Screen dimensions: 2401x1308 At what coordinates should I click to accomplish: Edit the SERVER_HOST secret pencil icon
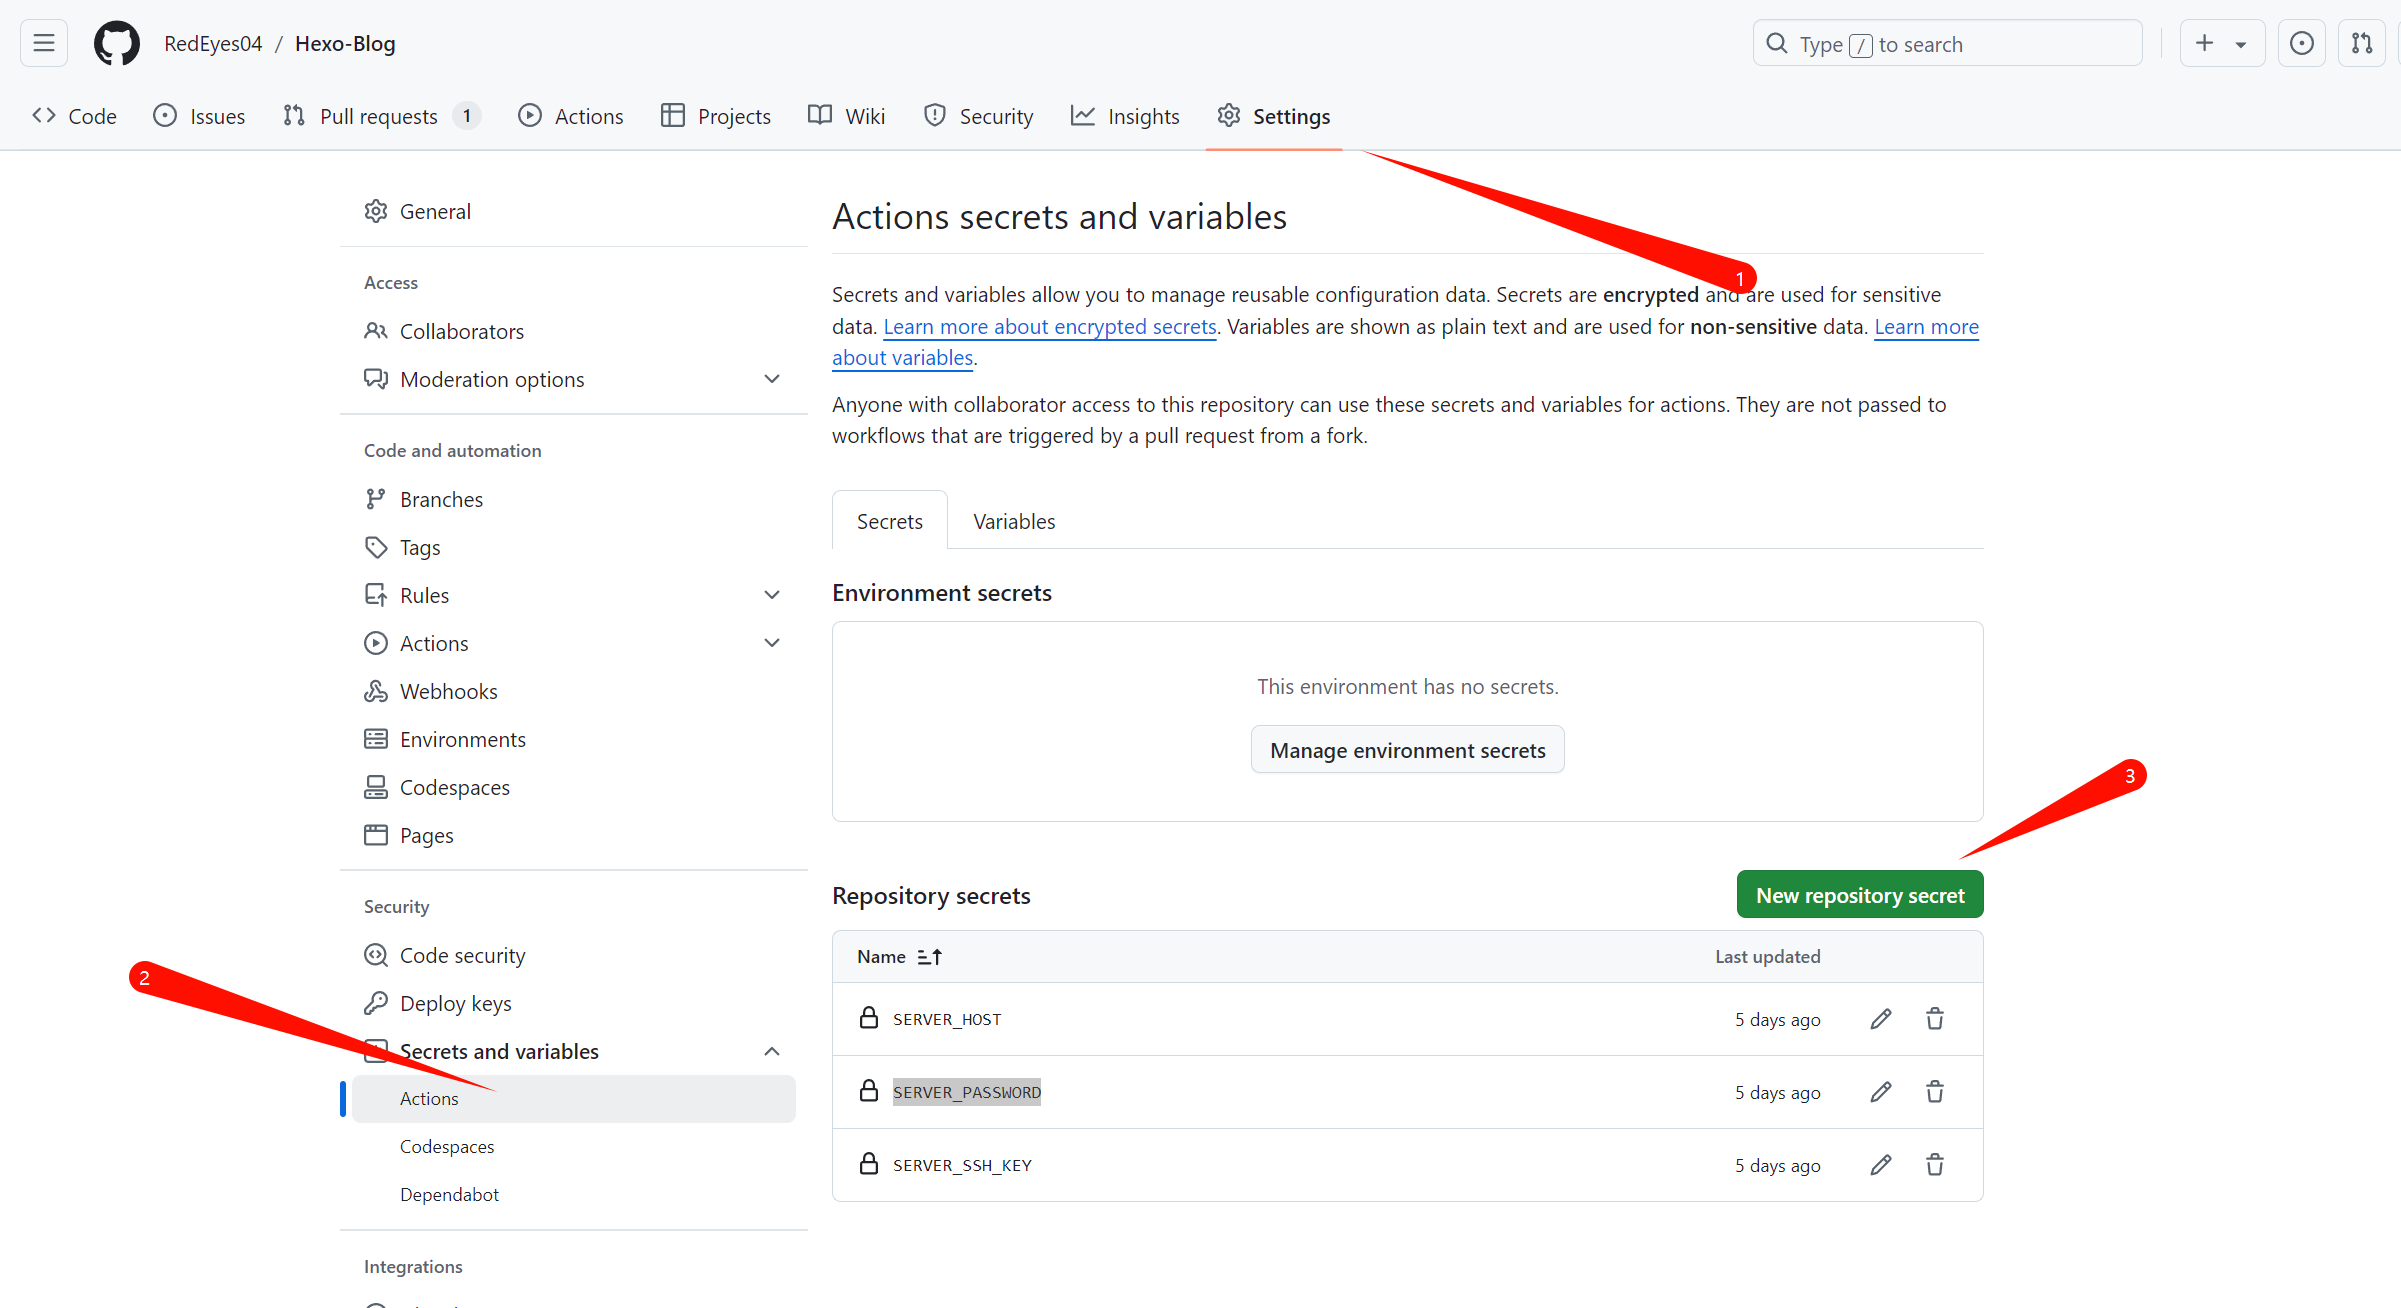1880,1019
